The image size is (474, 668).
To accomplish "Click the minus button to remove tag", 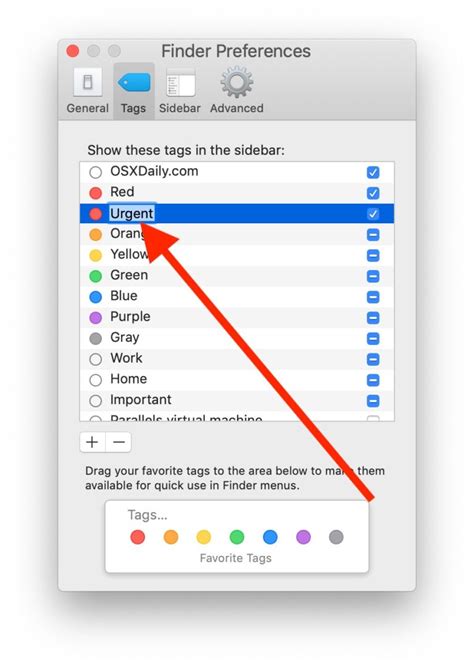I will pyautogui.click(x=118, y=442).
